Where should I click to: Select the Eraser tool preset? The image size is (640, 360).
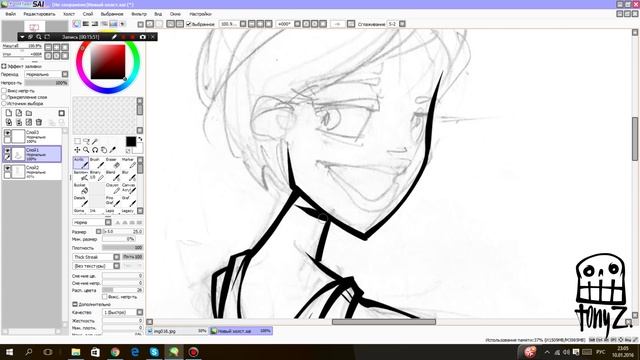click(x=113, y=163)
